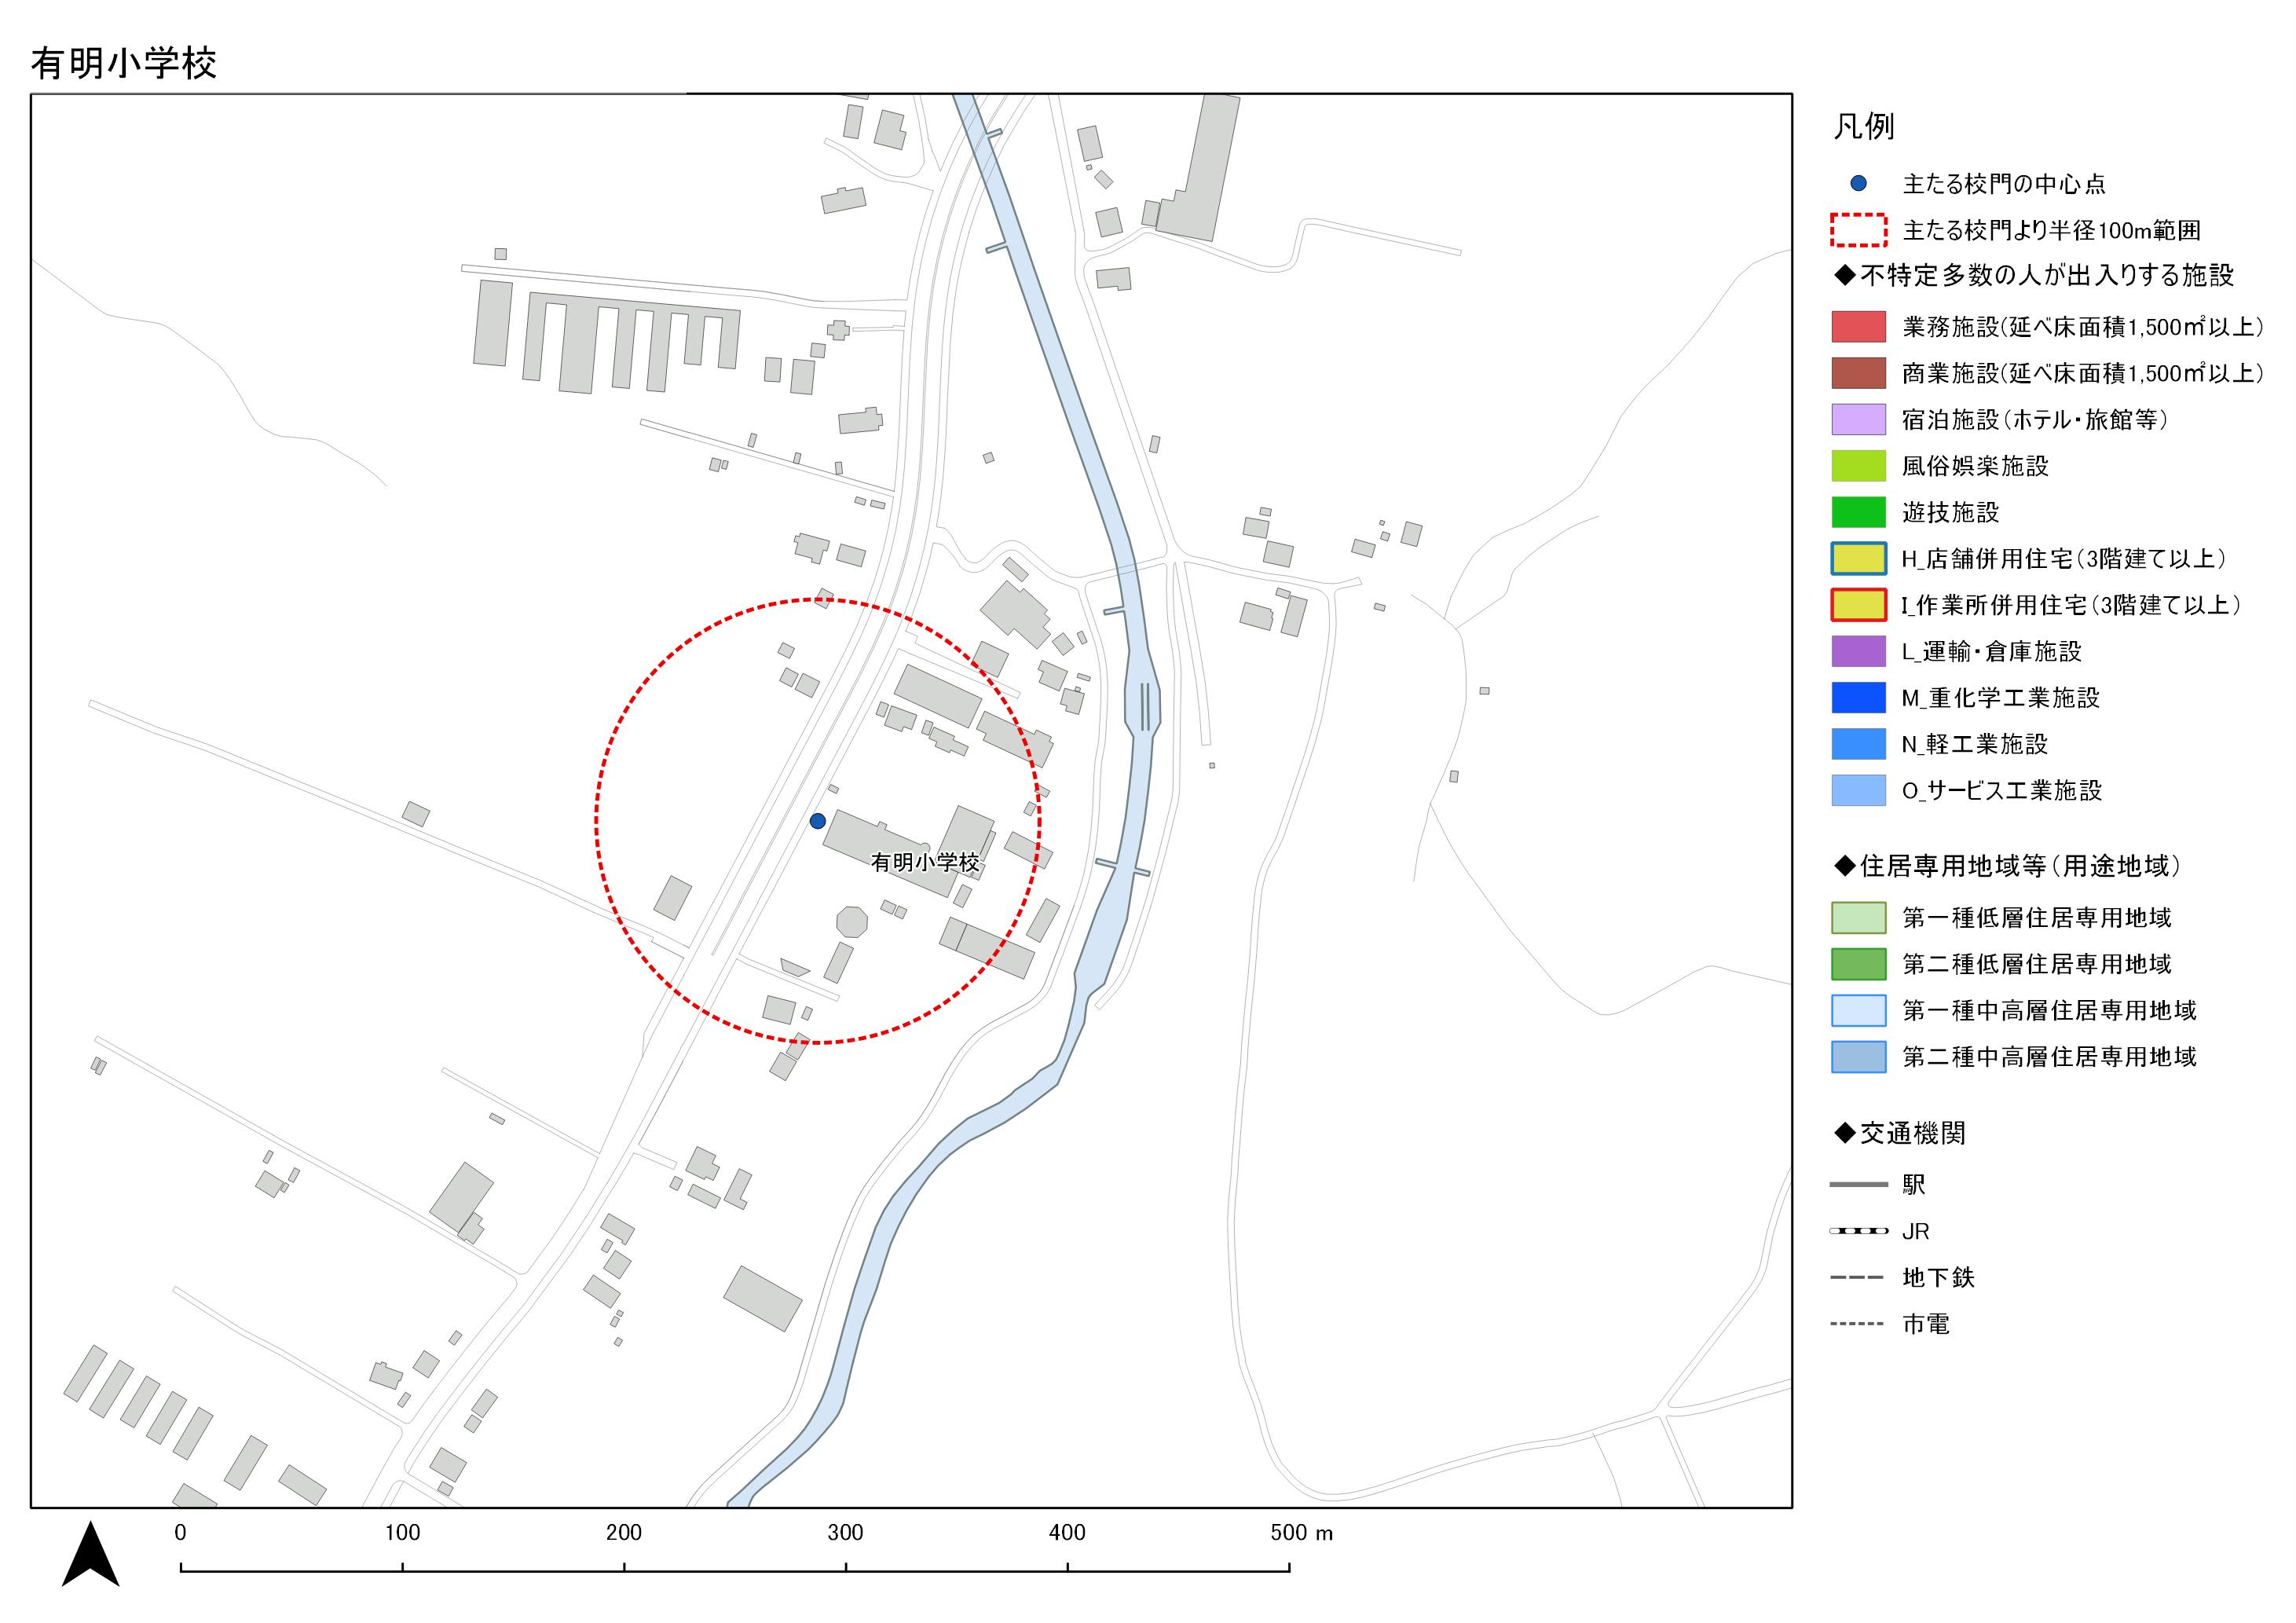Click the 200 mark on scale bar

click(624, 1533)
